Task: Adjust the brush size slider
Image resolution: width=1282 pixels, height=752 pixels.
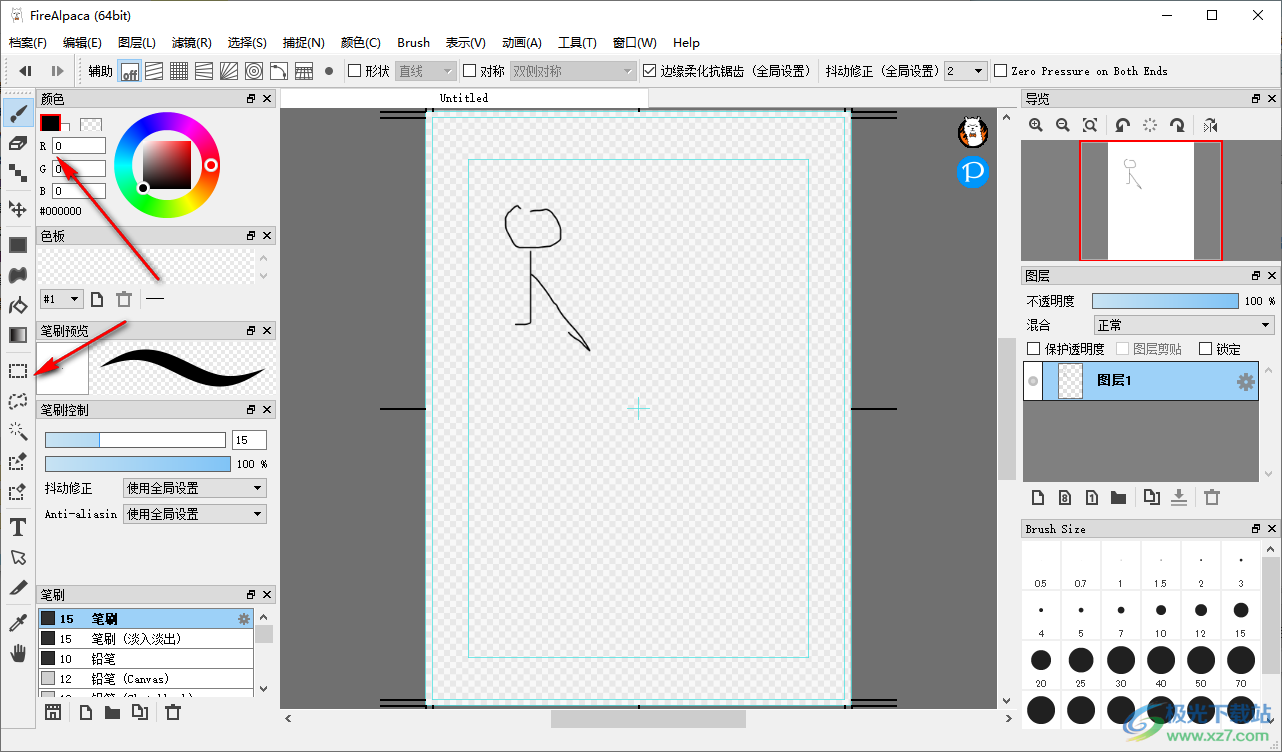Action: [135, 440]
